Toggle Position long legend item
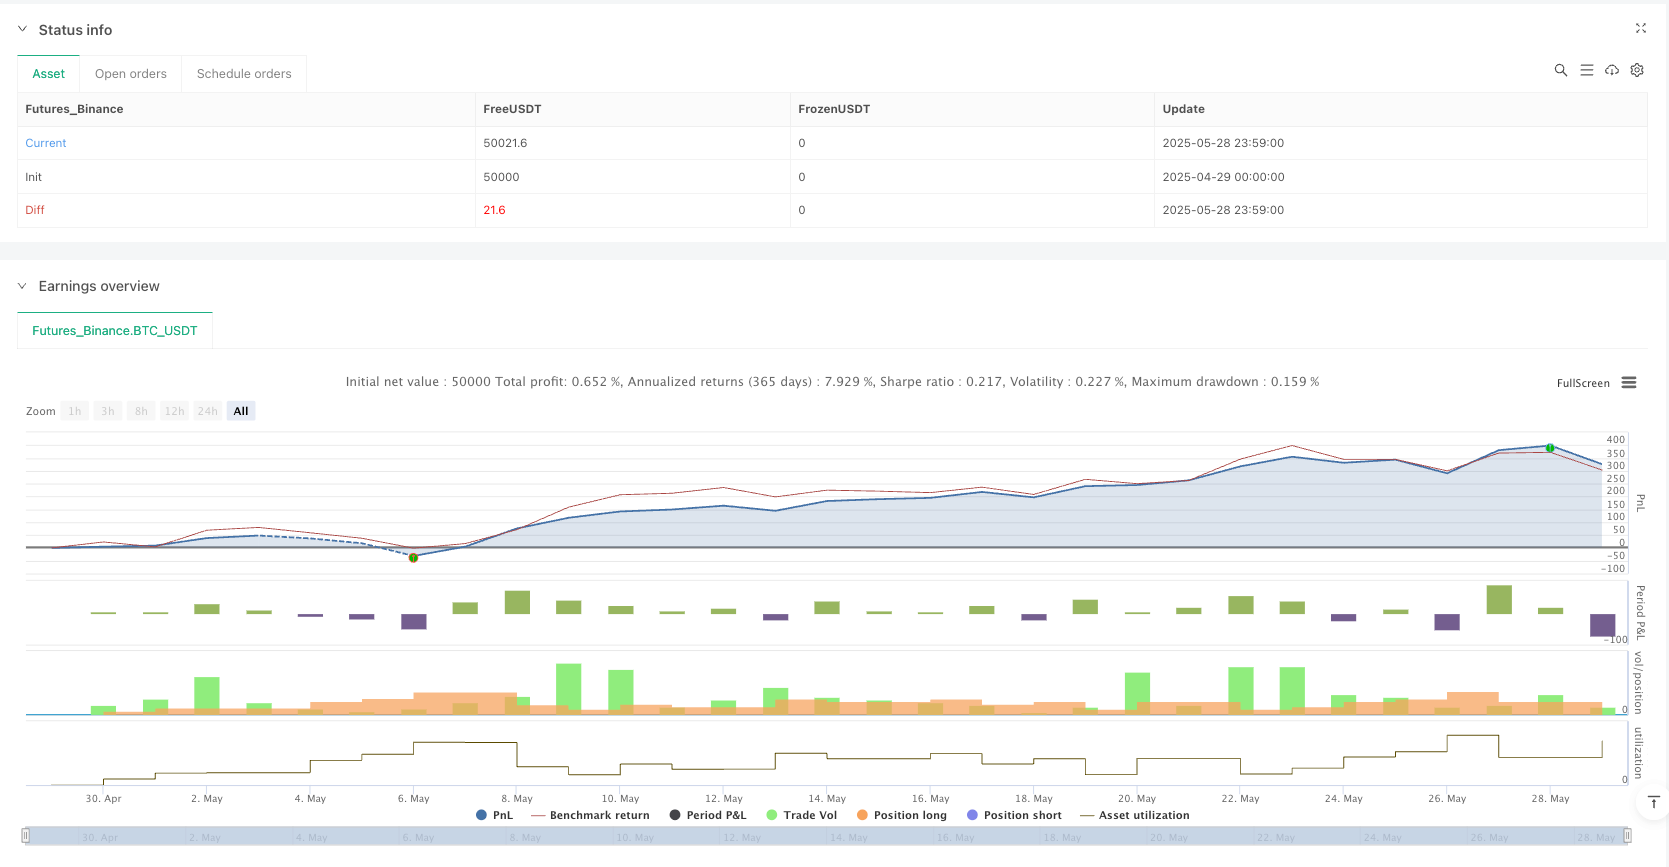The height and width of the screenshot is (867, 1669). [901, 815]
